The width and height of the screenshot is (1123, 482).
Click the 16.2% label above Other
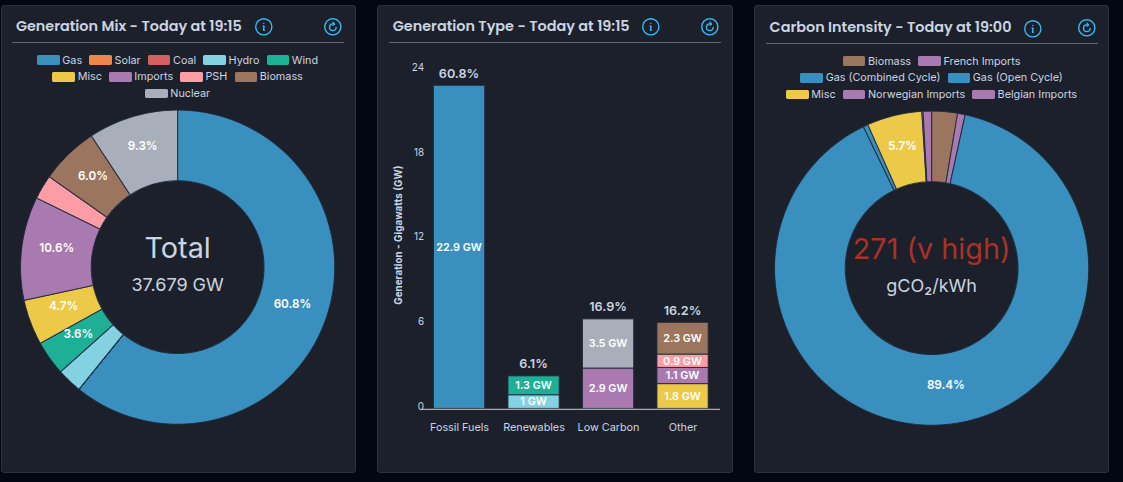pos(683,311)
